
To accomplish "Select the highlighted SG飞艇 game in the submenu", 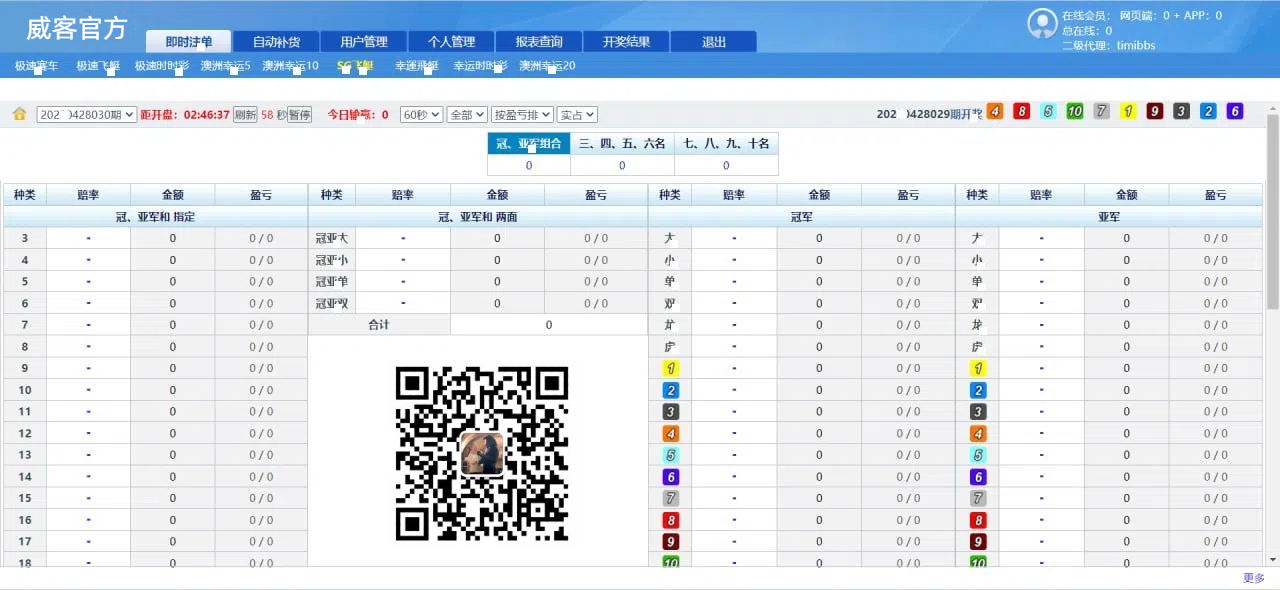I will [355, 66].
